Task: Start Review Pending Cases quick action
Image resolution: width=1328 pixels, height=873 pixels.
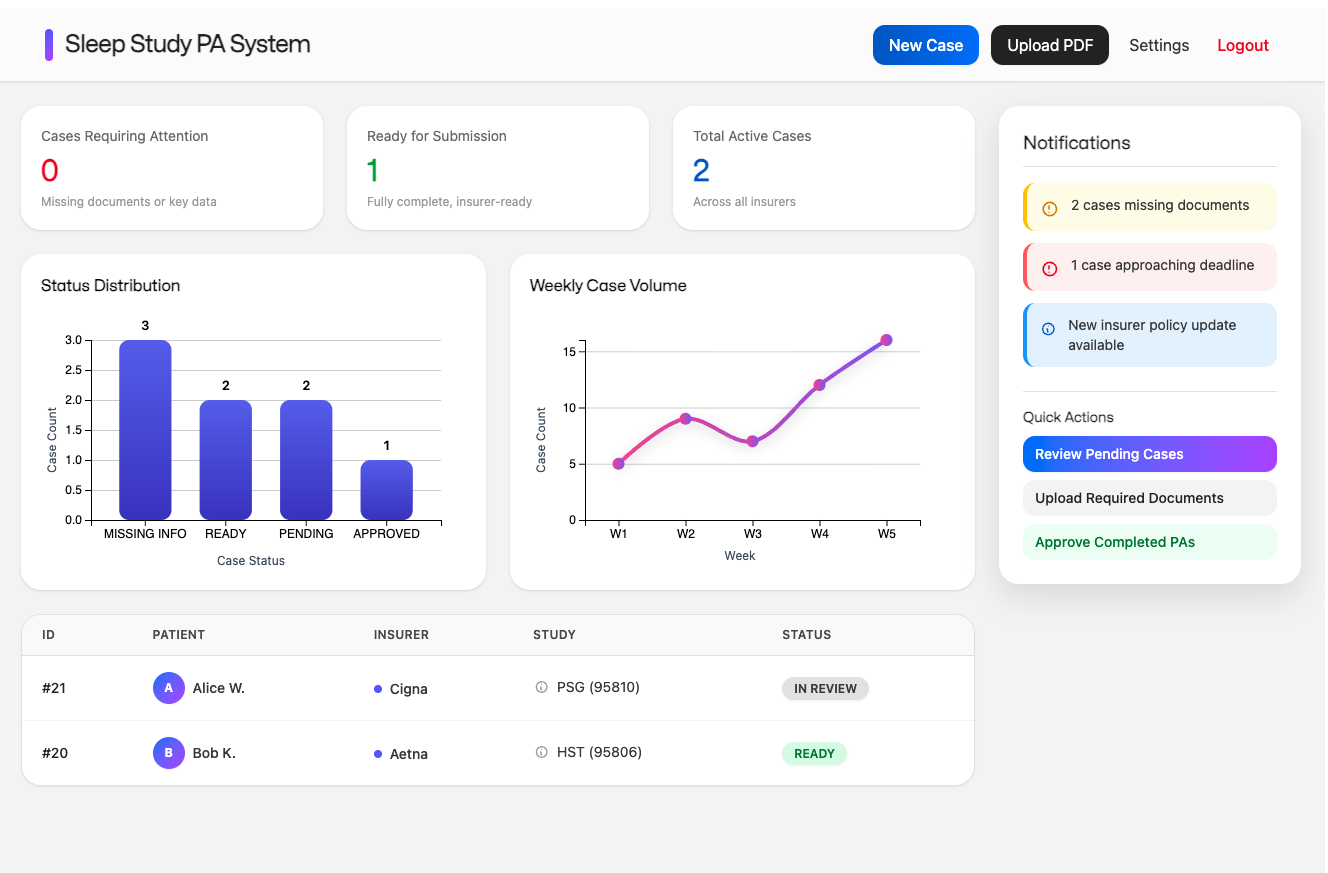Action: (1149, 454)
